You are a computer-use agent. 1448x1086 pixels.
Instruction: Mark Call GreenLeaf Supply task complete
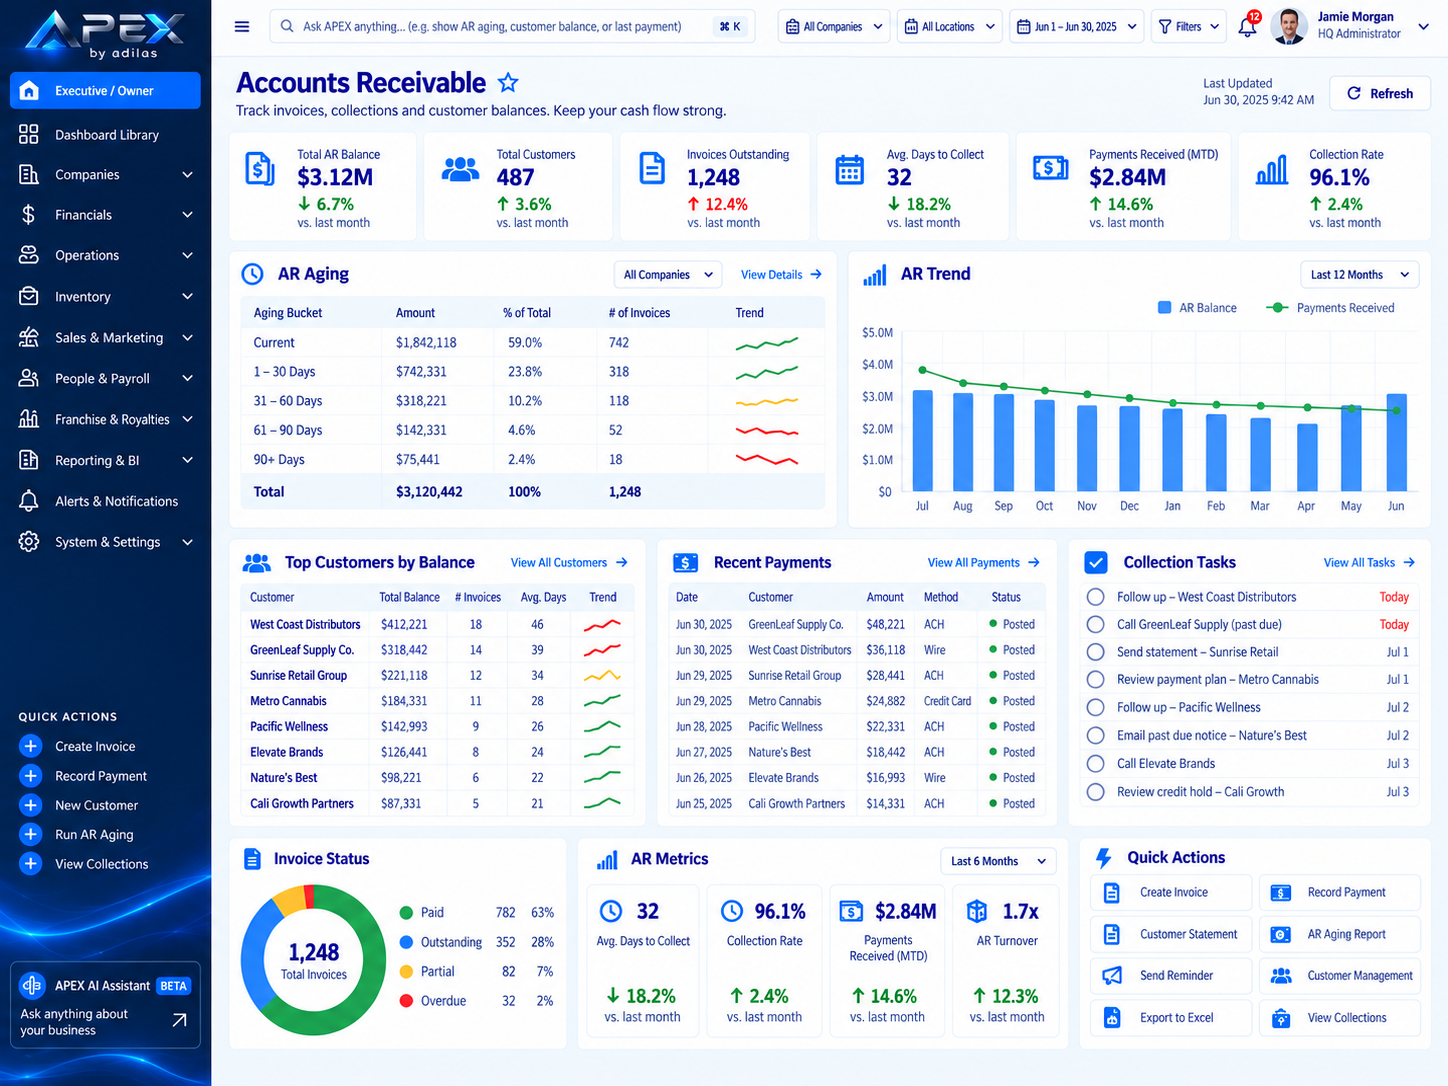(1096, 624)
